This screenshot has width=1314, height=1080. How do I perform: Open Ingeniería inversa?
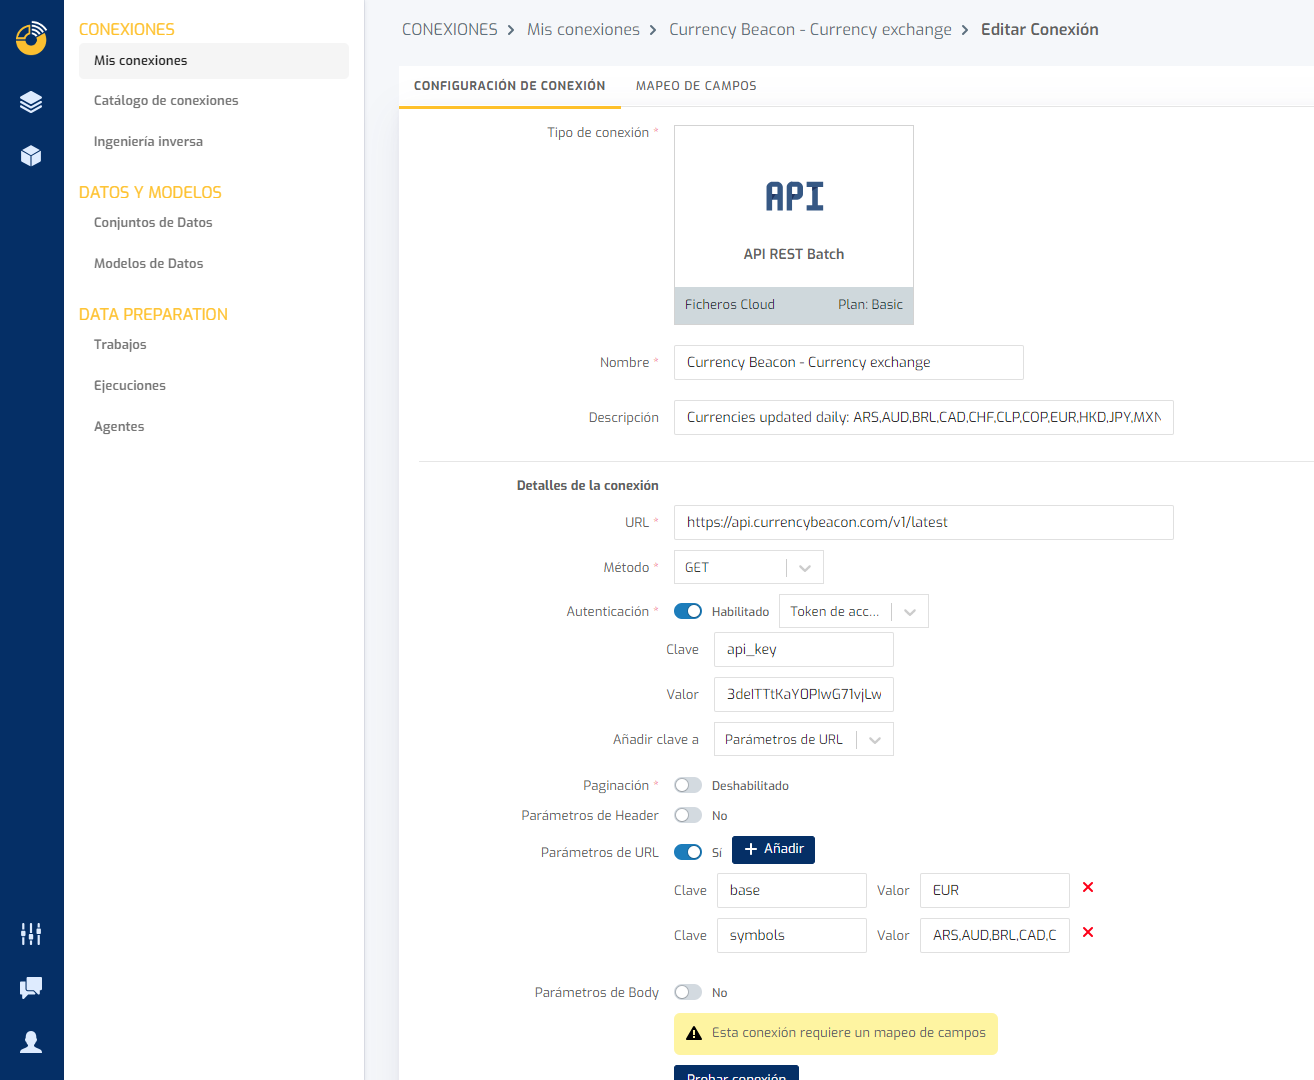pyautogui.click(x=148, y=141)
